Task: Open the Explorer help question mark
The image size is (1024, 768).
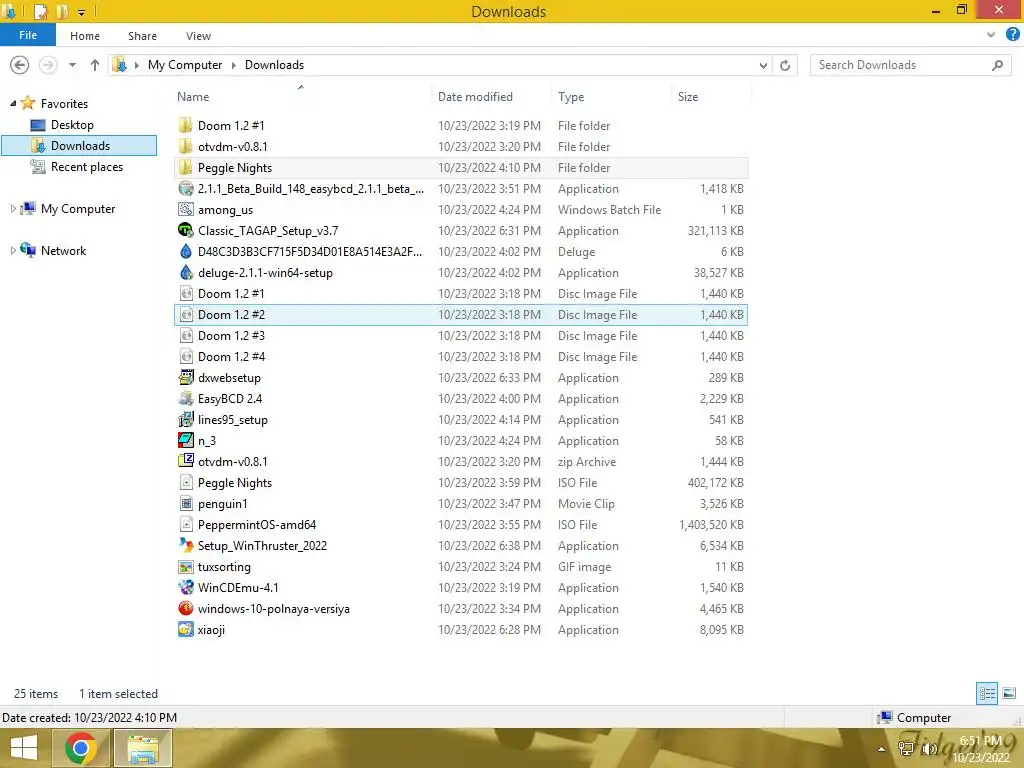Action: point(1013,35)
